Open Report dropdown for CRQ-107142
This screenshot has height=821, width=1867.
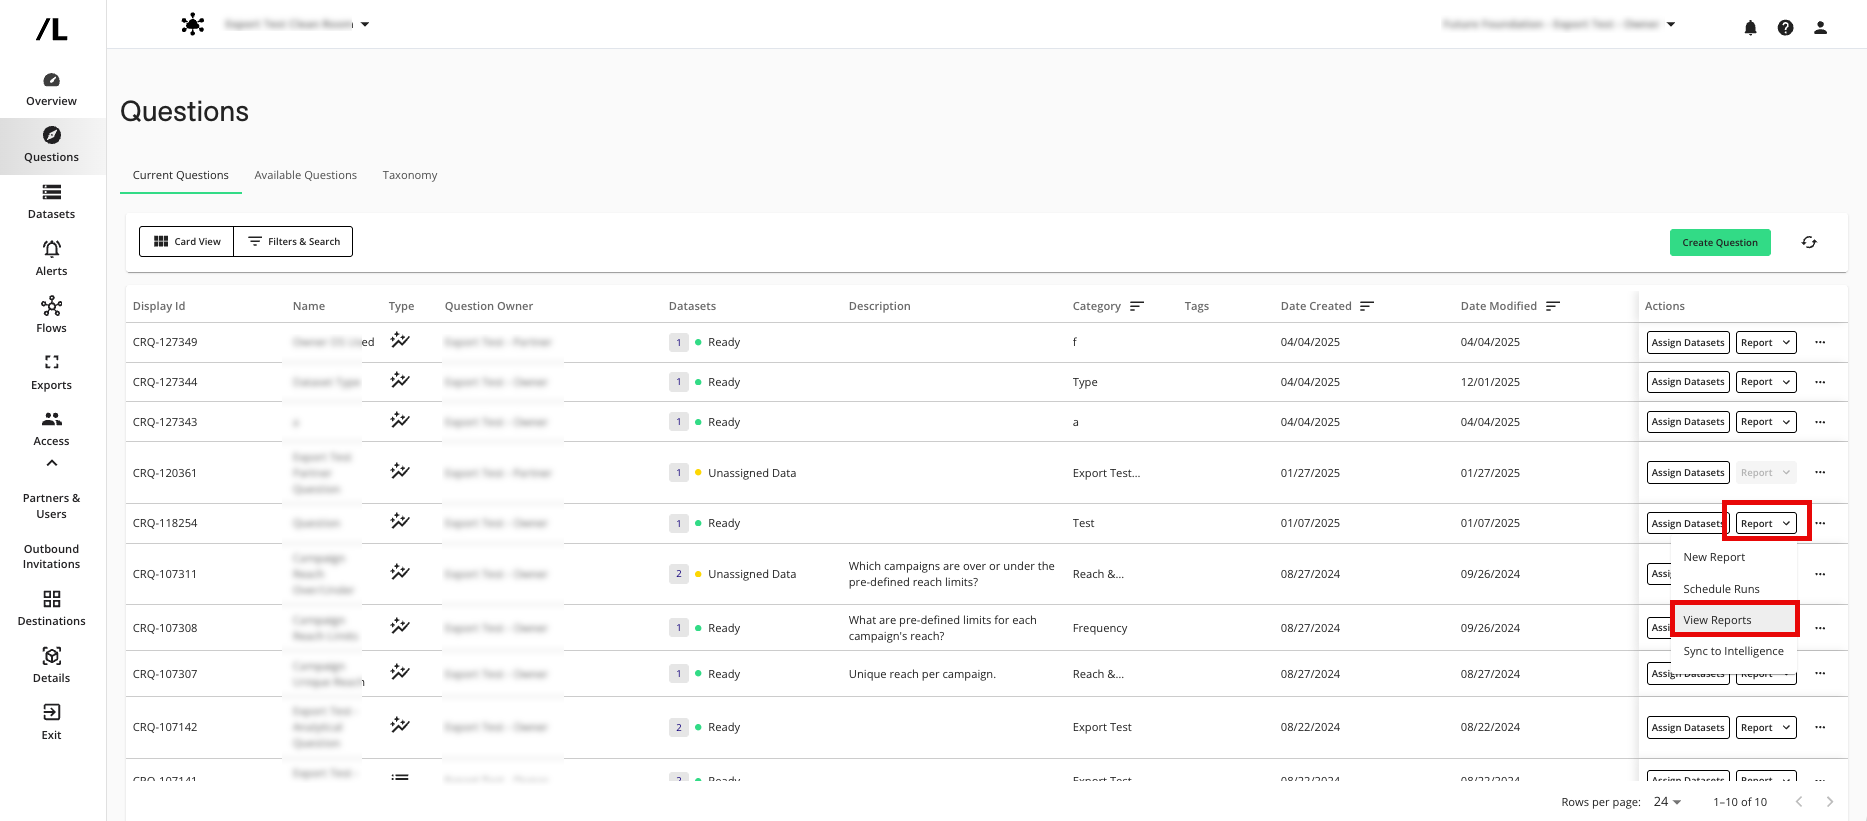[x=1766, y=727]
